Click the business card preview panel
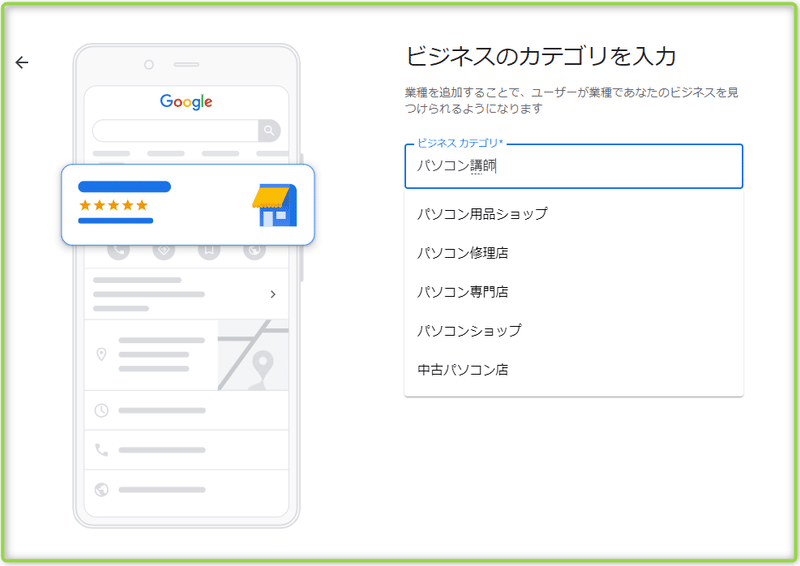Viewport: 800px width, 566px height. pyautogui.click(x=188, y=205)
